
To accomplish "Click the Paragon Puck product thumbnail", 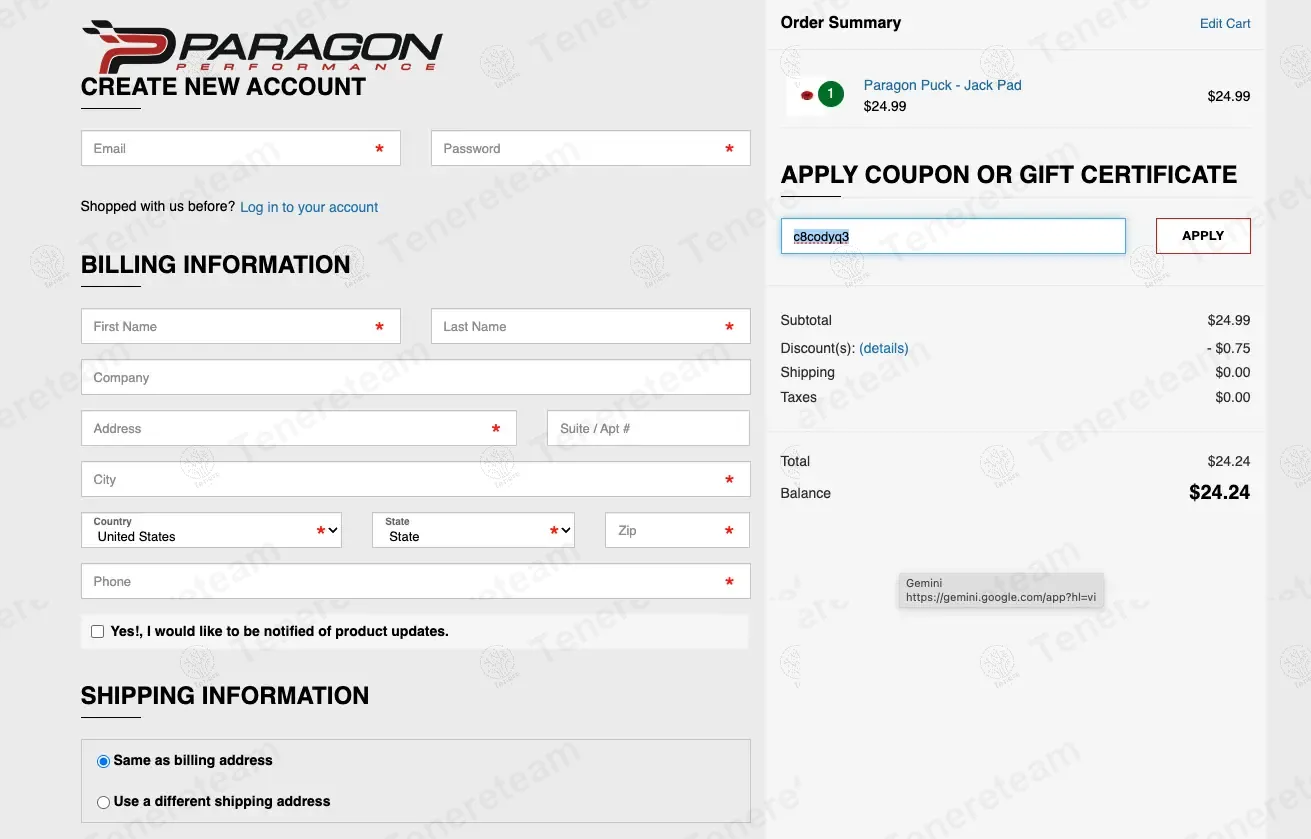I will [x=805, y=96].
